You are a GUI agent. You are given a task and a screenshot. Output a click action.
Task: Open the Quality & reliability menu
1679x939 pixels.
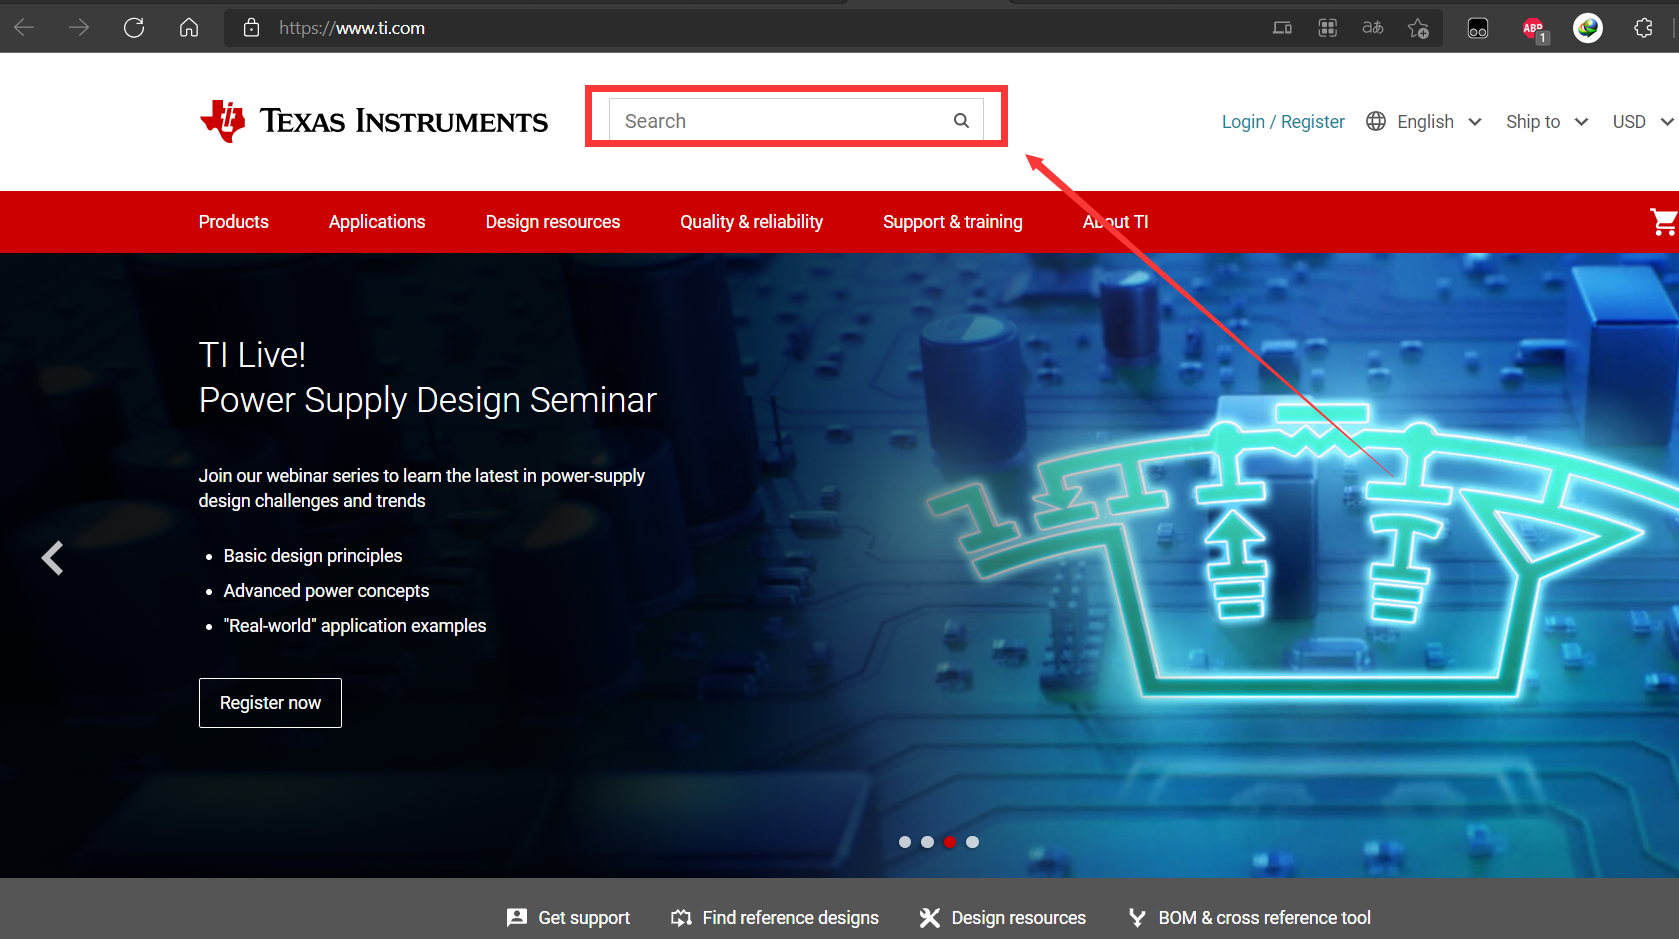752,222
